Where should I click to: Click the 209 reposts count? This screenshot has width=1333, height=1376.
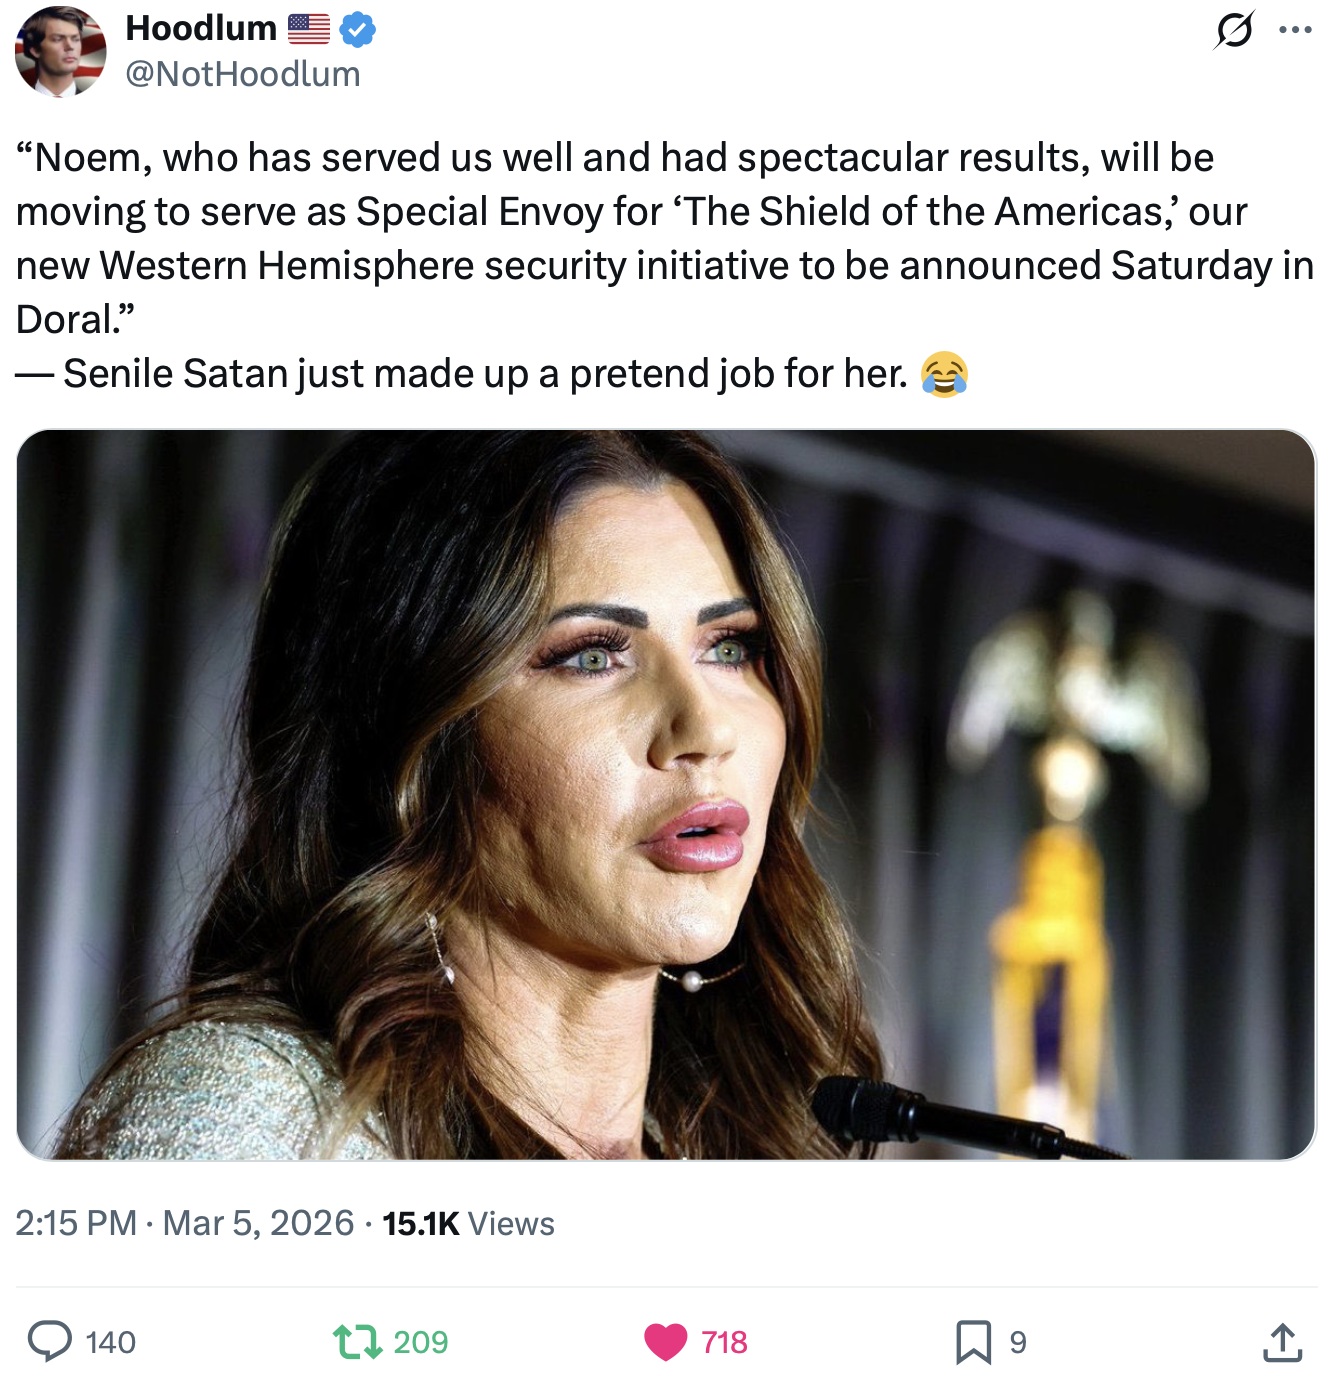[421, 1342]
